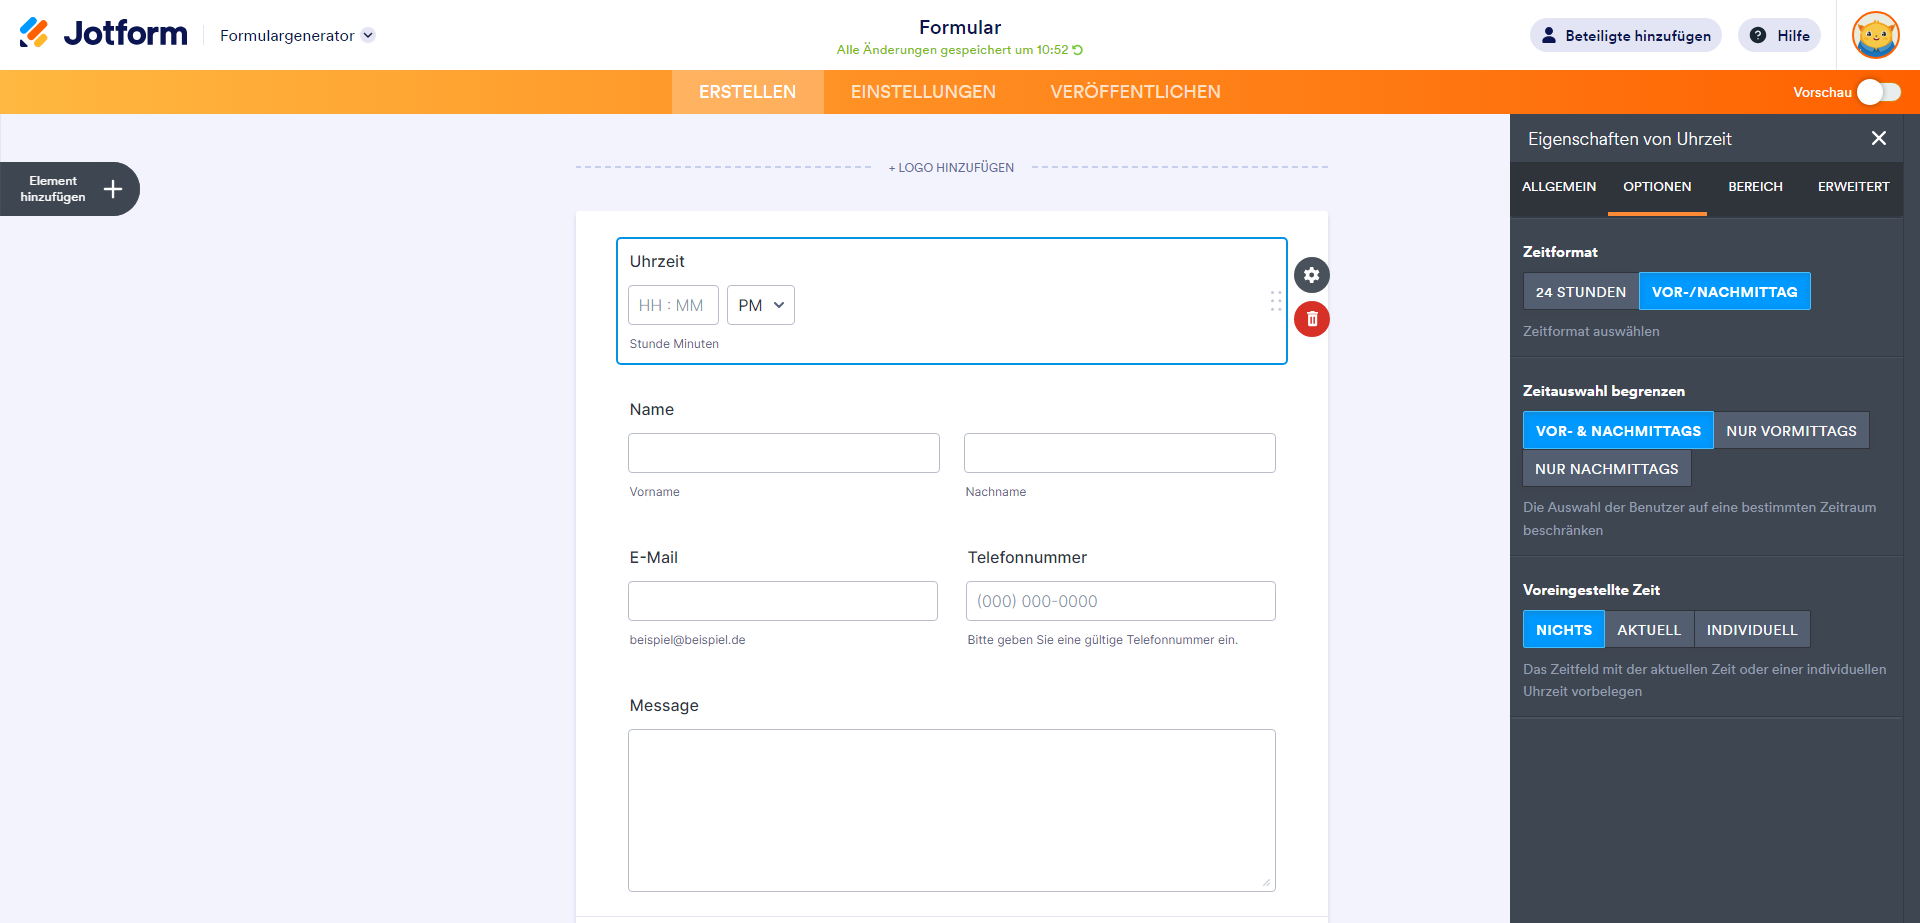Click the Jotform logo icon

(x=34, y=33)
